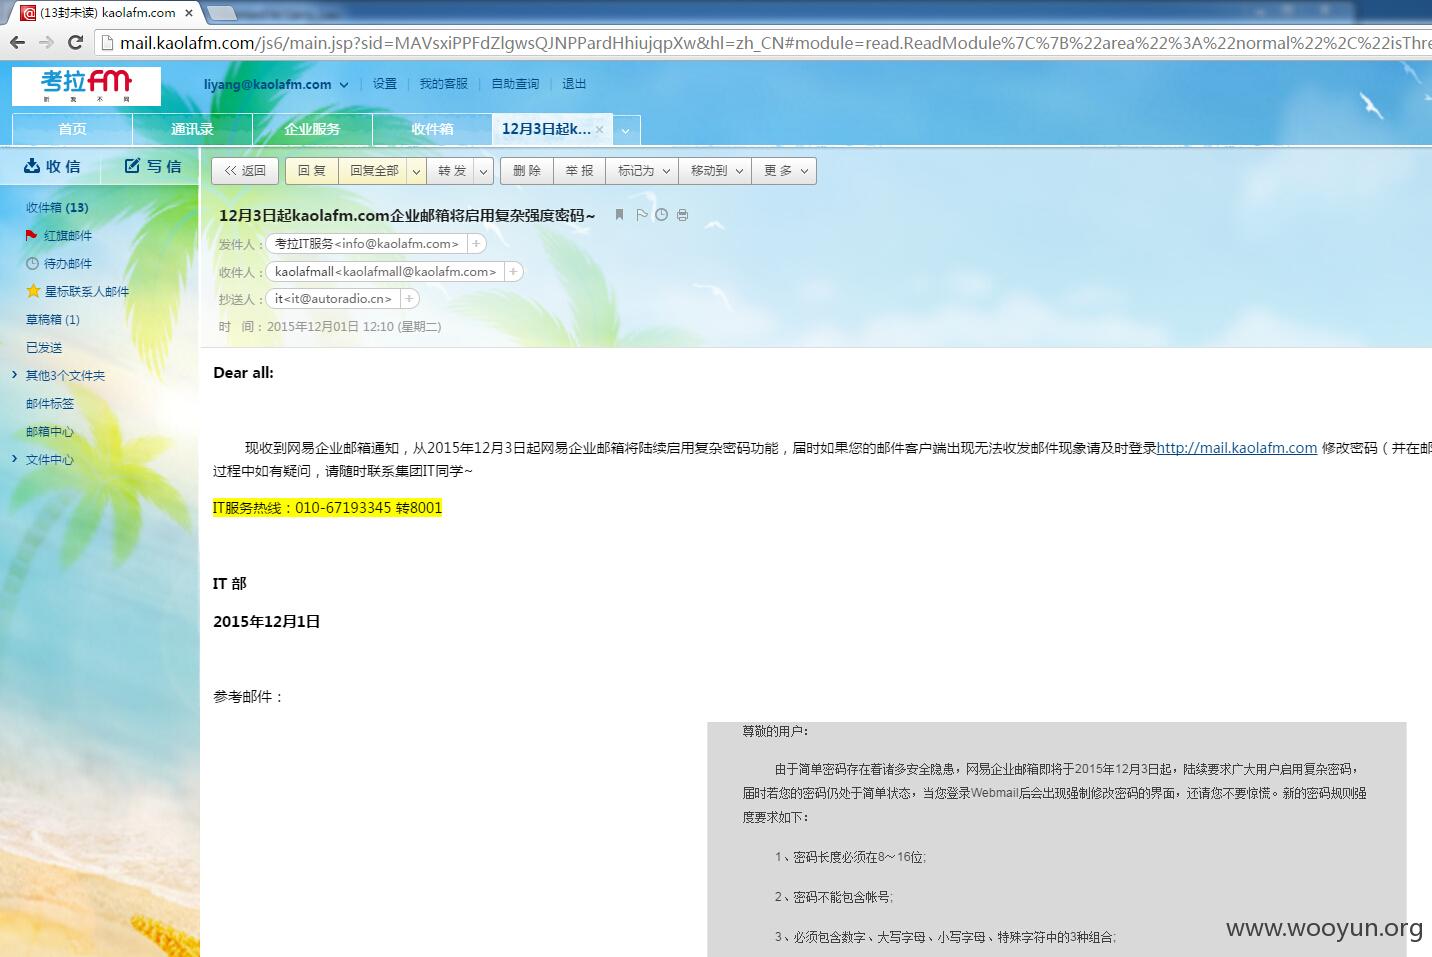This screenshot has height=957, width=1432.
Task: Open 设置 settings link
Action: click(385, 84)
